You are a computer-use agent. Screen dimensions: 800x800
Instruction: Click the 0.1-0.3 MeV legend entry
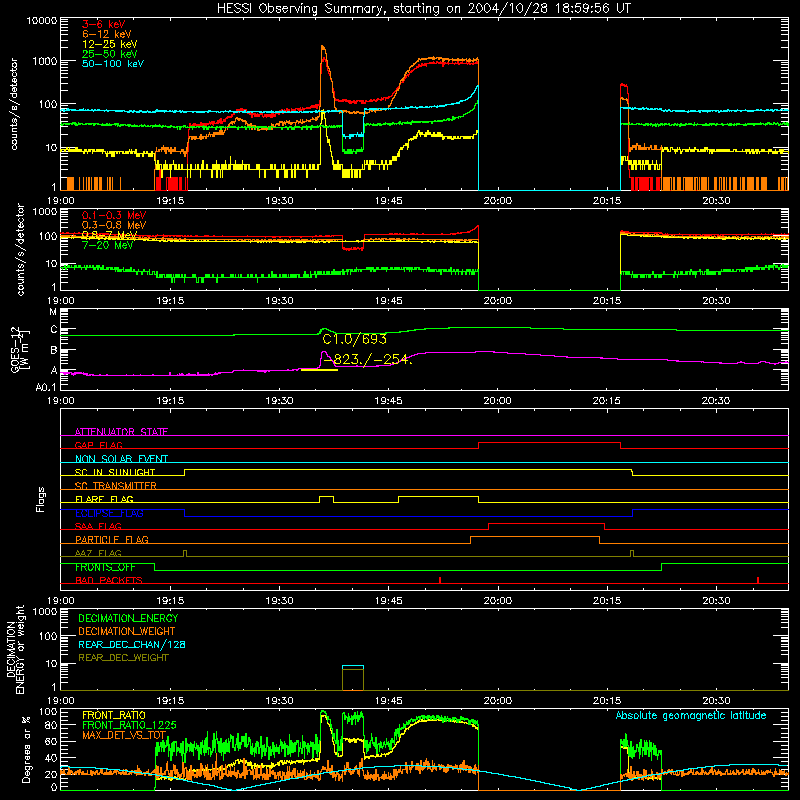point(114,215)
